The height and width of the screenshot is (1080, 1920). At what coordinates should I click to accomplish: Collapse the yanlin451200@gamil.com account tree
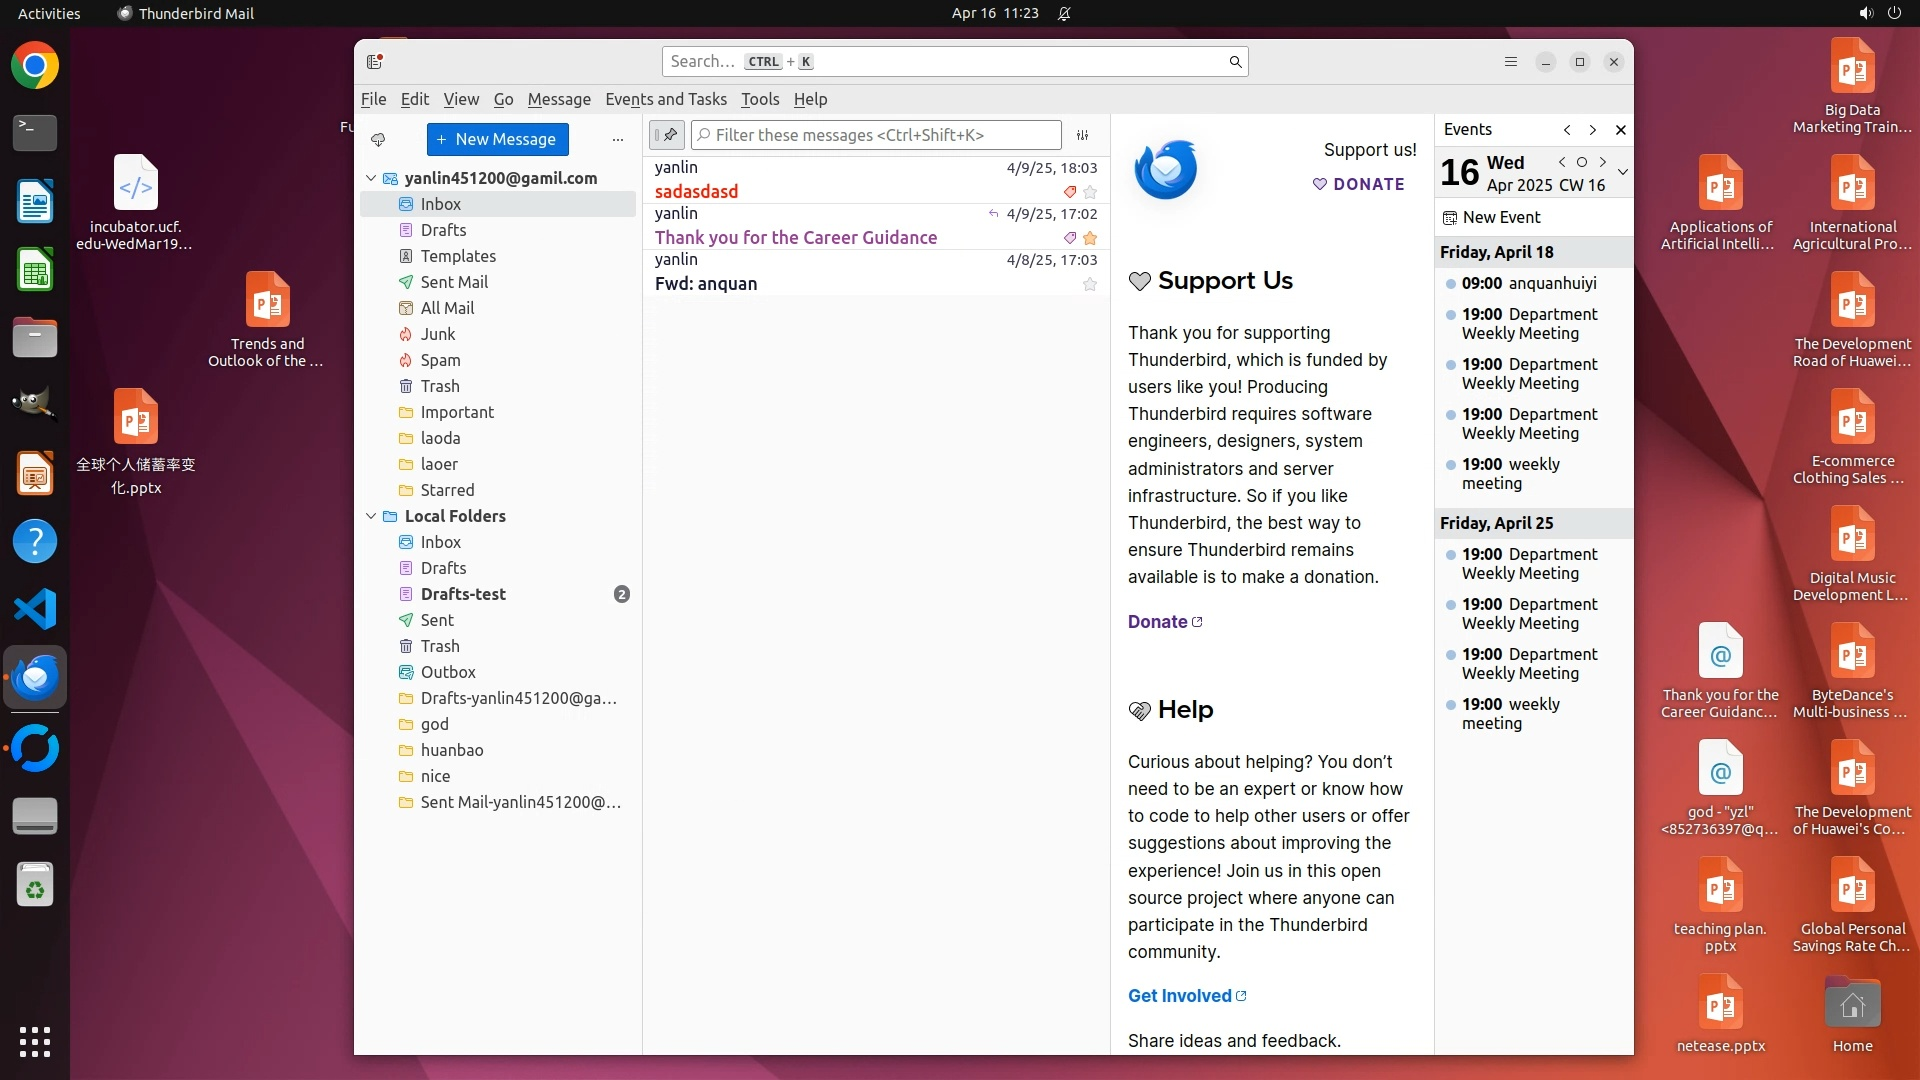(371, 178)
